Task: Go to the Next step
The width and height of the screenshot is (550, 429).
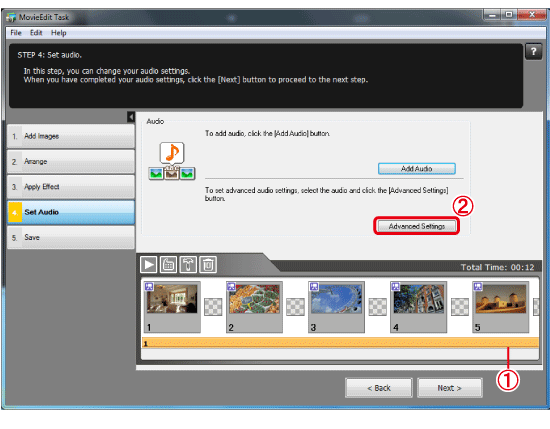Action: 450,388
